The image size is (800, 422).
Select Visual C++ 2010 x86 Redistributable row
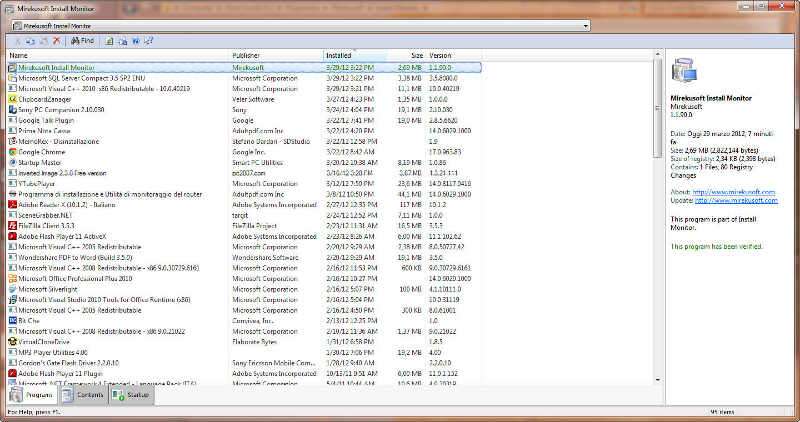click(244, 88)
